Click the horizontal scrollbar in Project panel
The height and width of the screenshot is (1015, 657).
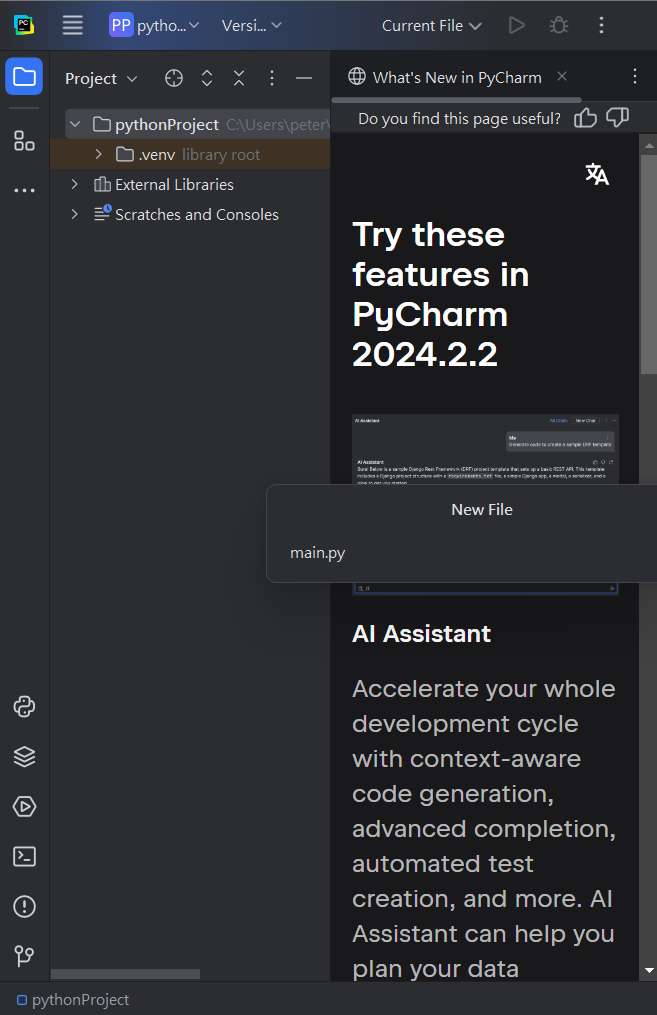[126, 974]
